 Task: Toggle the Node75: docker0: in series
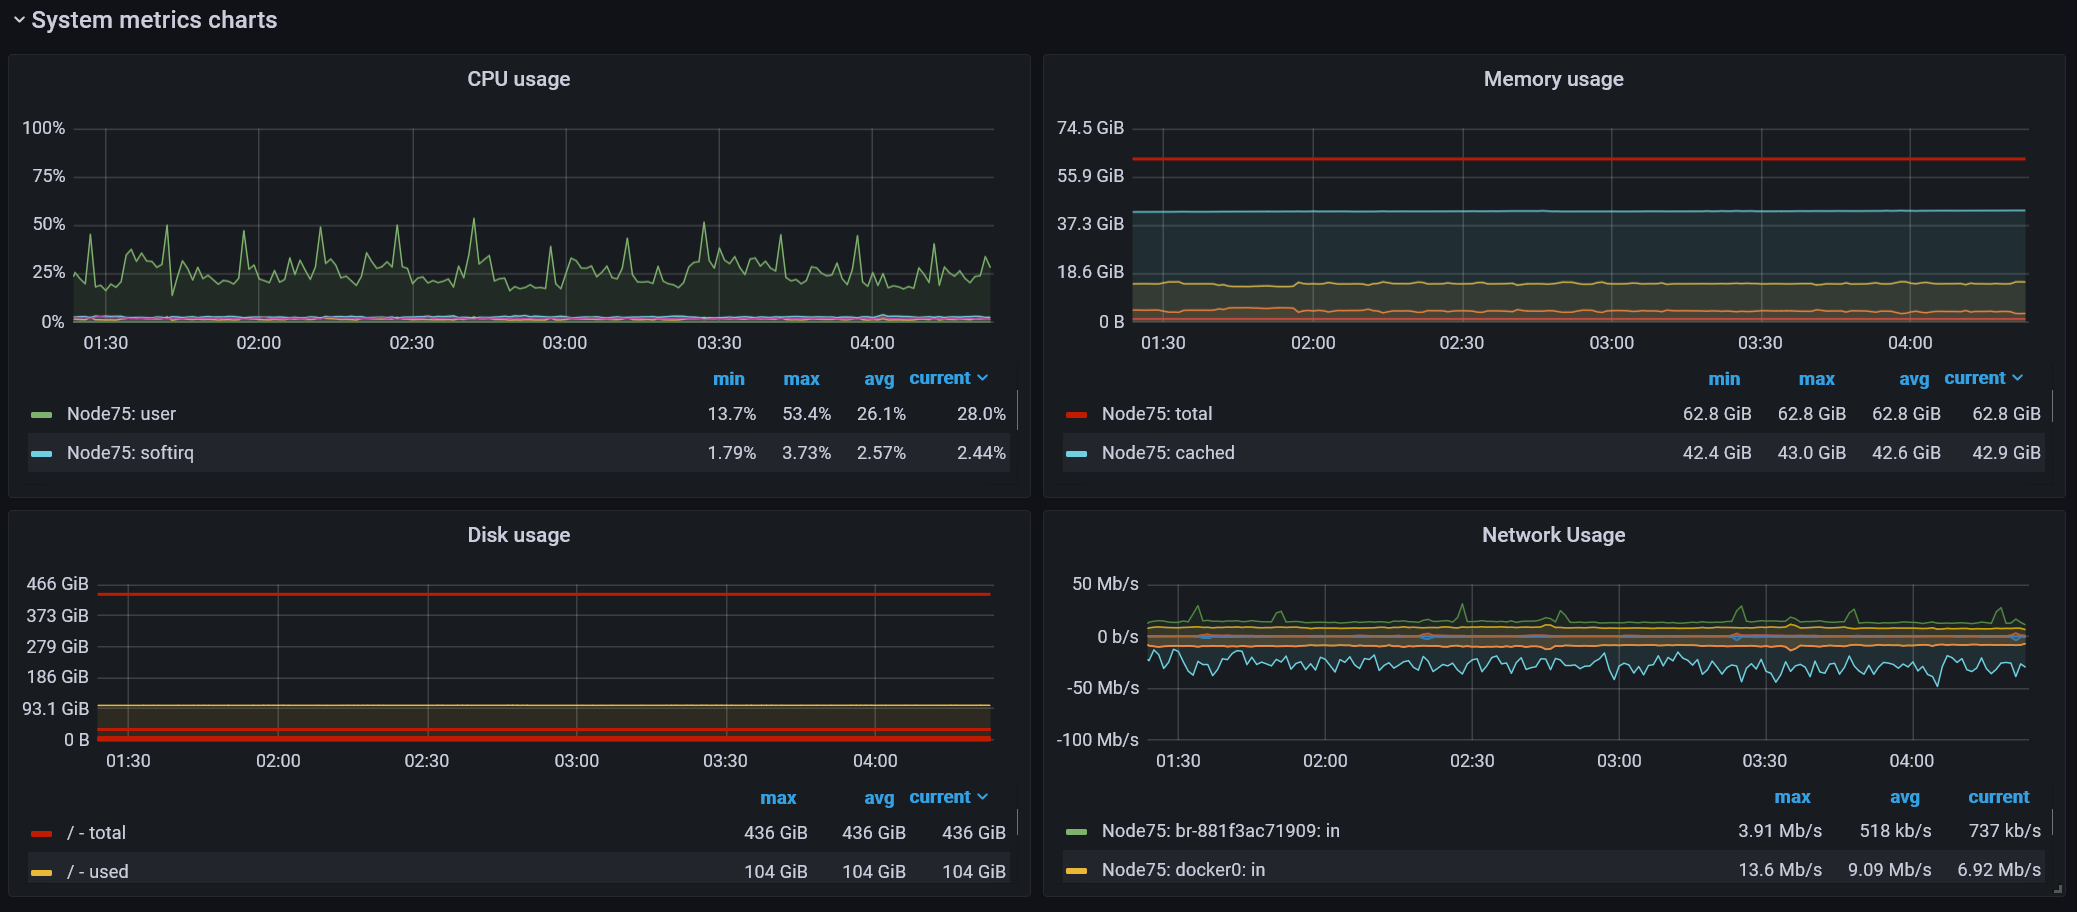[x=1183, y=870]
